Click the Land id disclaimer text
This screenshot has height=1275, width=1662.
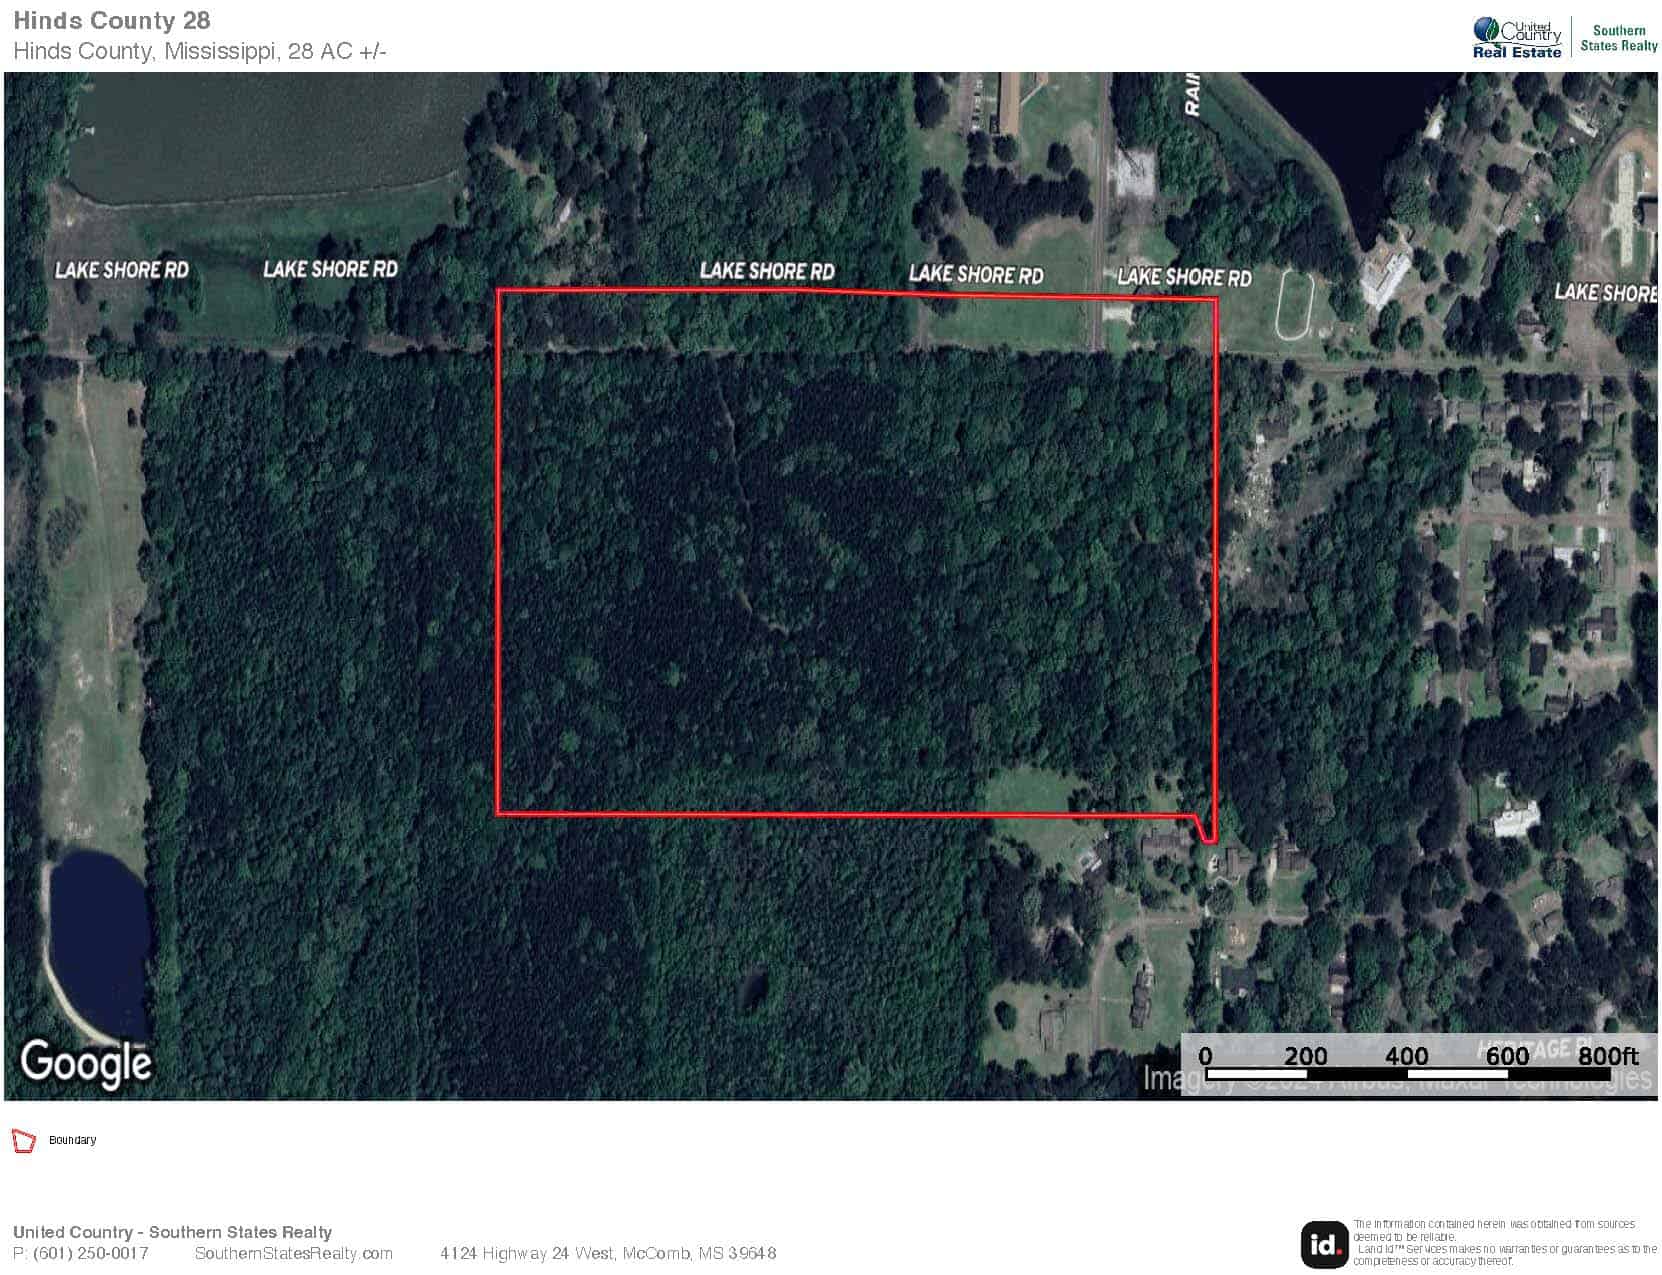click(x=1504, y=1242)
